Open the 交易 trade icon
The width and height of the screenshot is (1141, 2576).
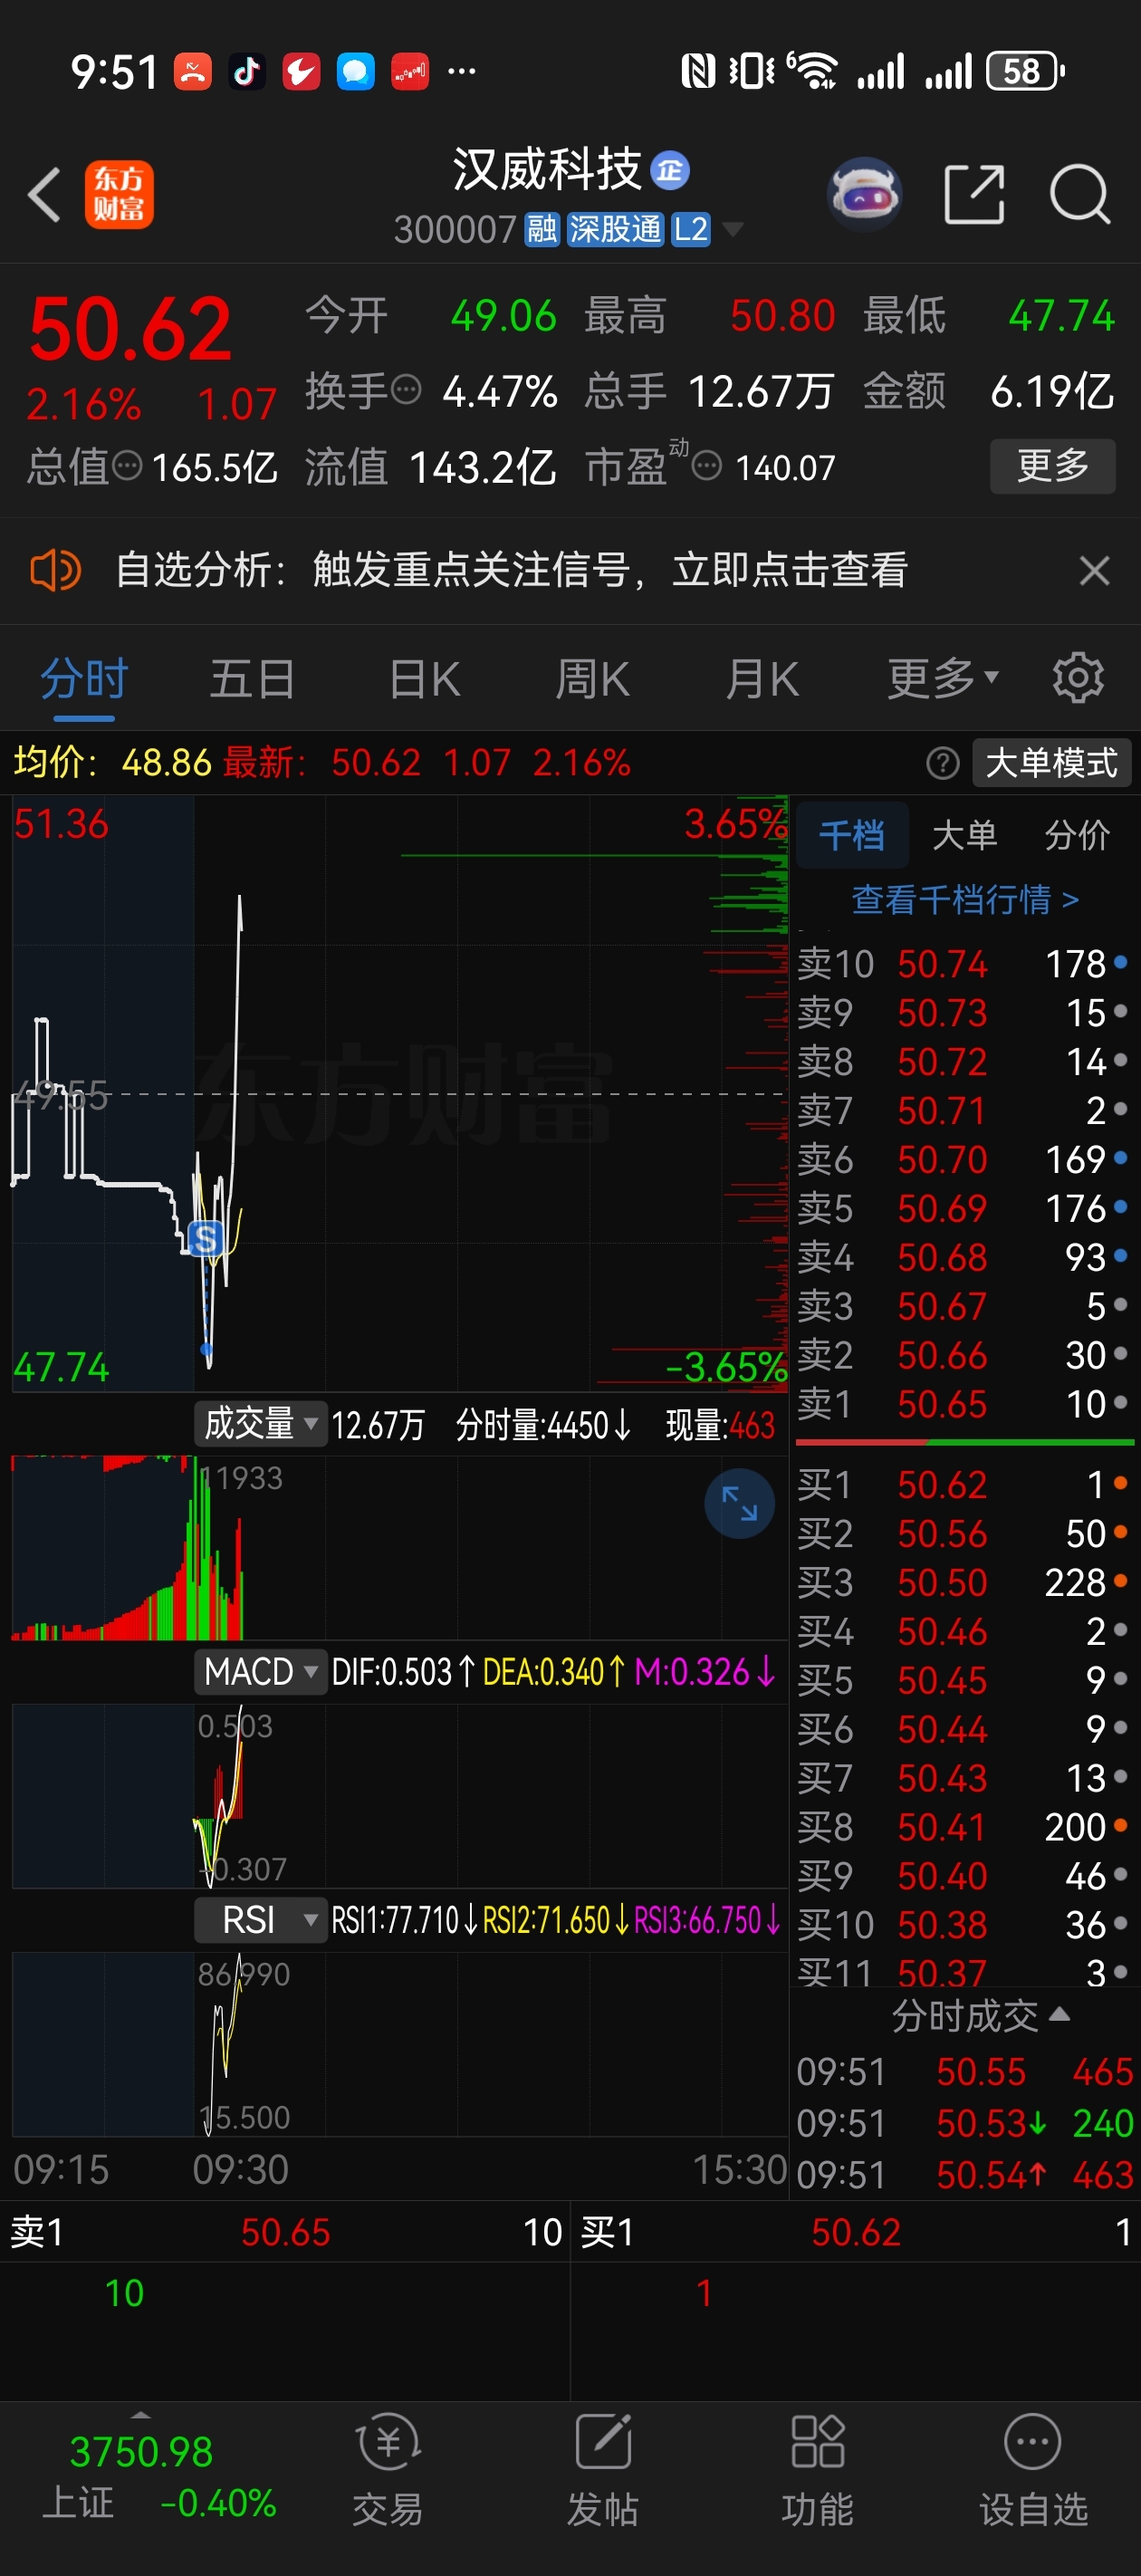pyautogui.click(x=388, y=2469)
